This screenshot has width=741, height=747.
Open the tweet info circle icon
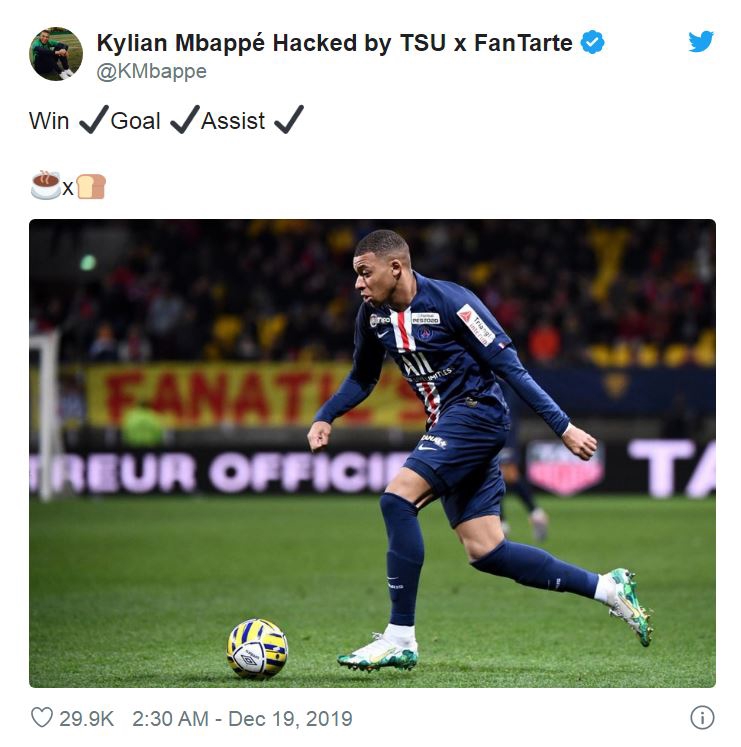click(702, 717)
